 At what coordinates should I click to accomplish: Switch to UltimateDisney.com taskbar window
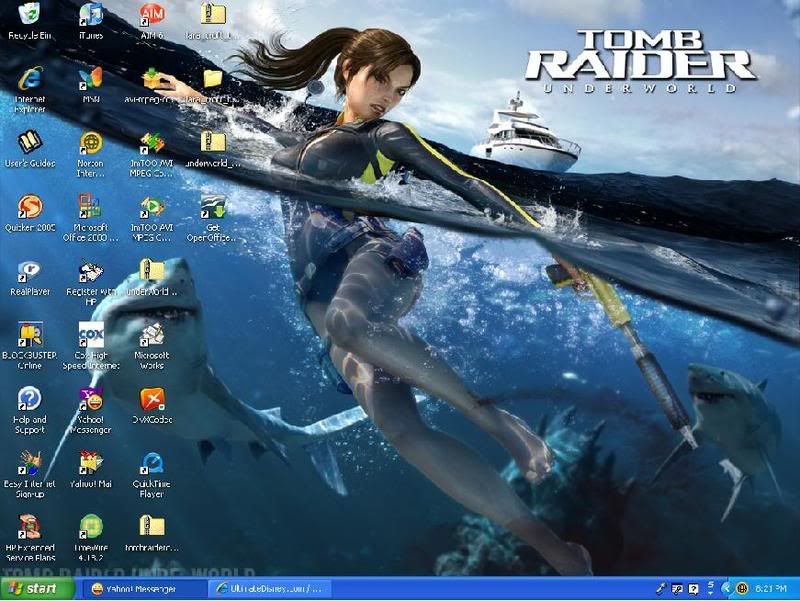pos(266,589)
